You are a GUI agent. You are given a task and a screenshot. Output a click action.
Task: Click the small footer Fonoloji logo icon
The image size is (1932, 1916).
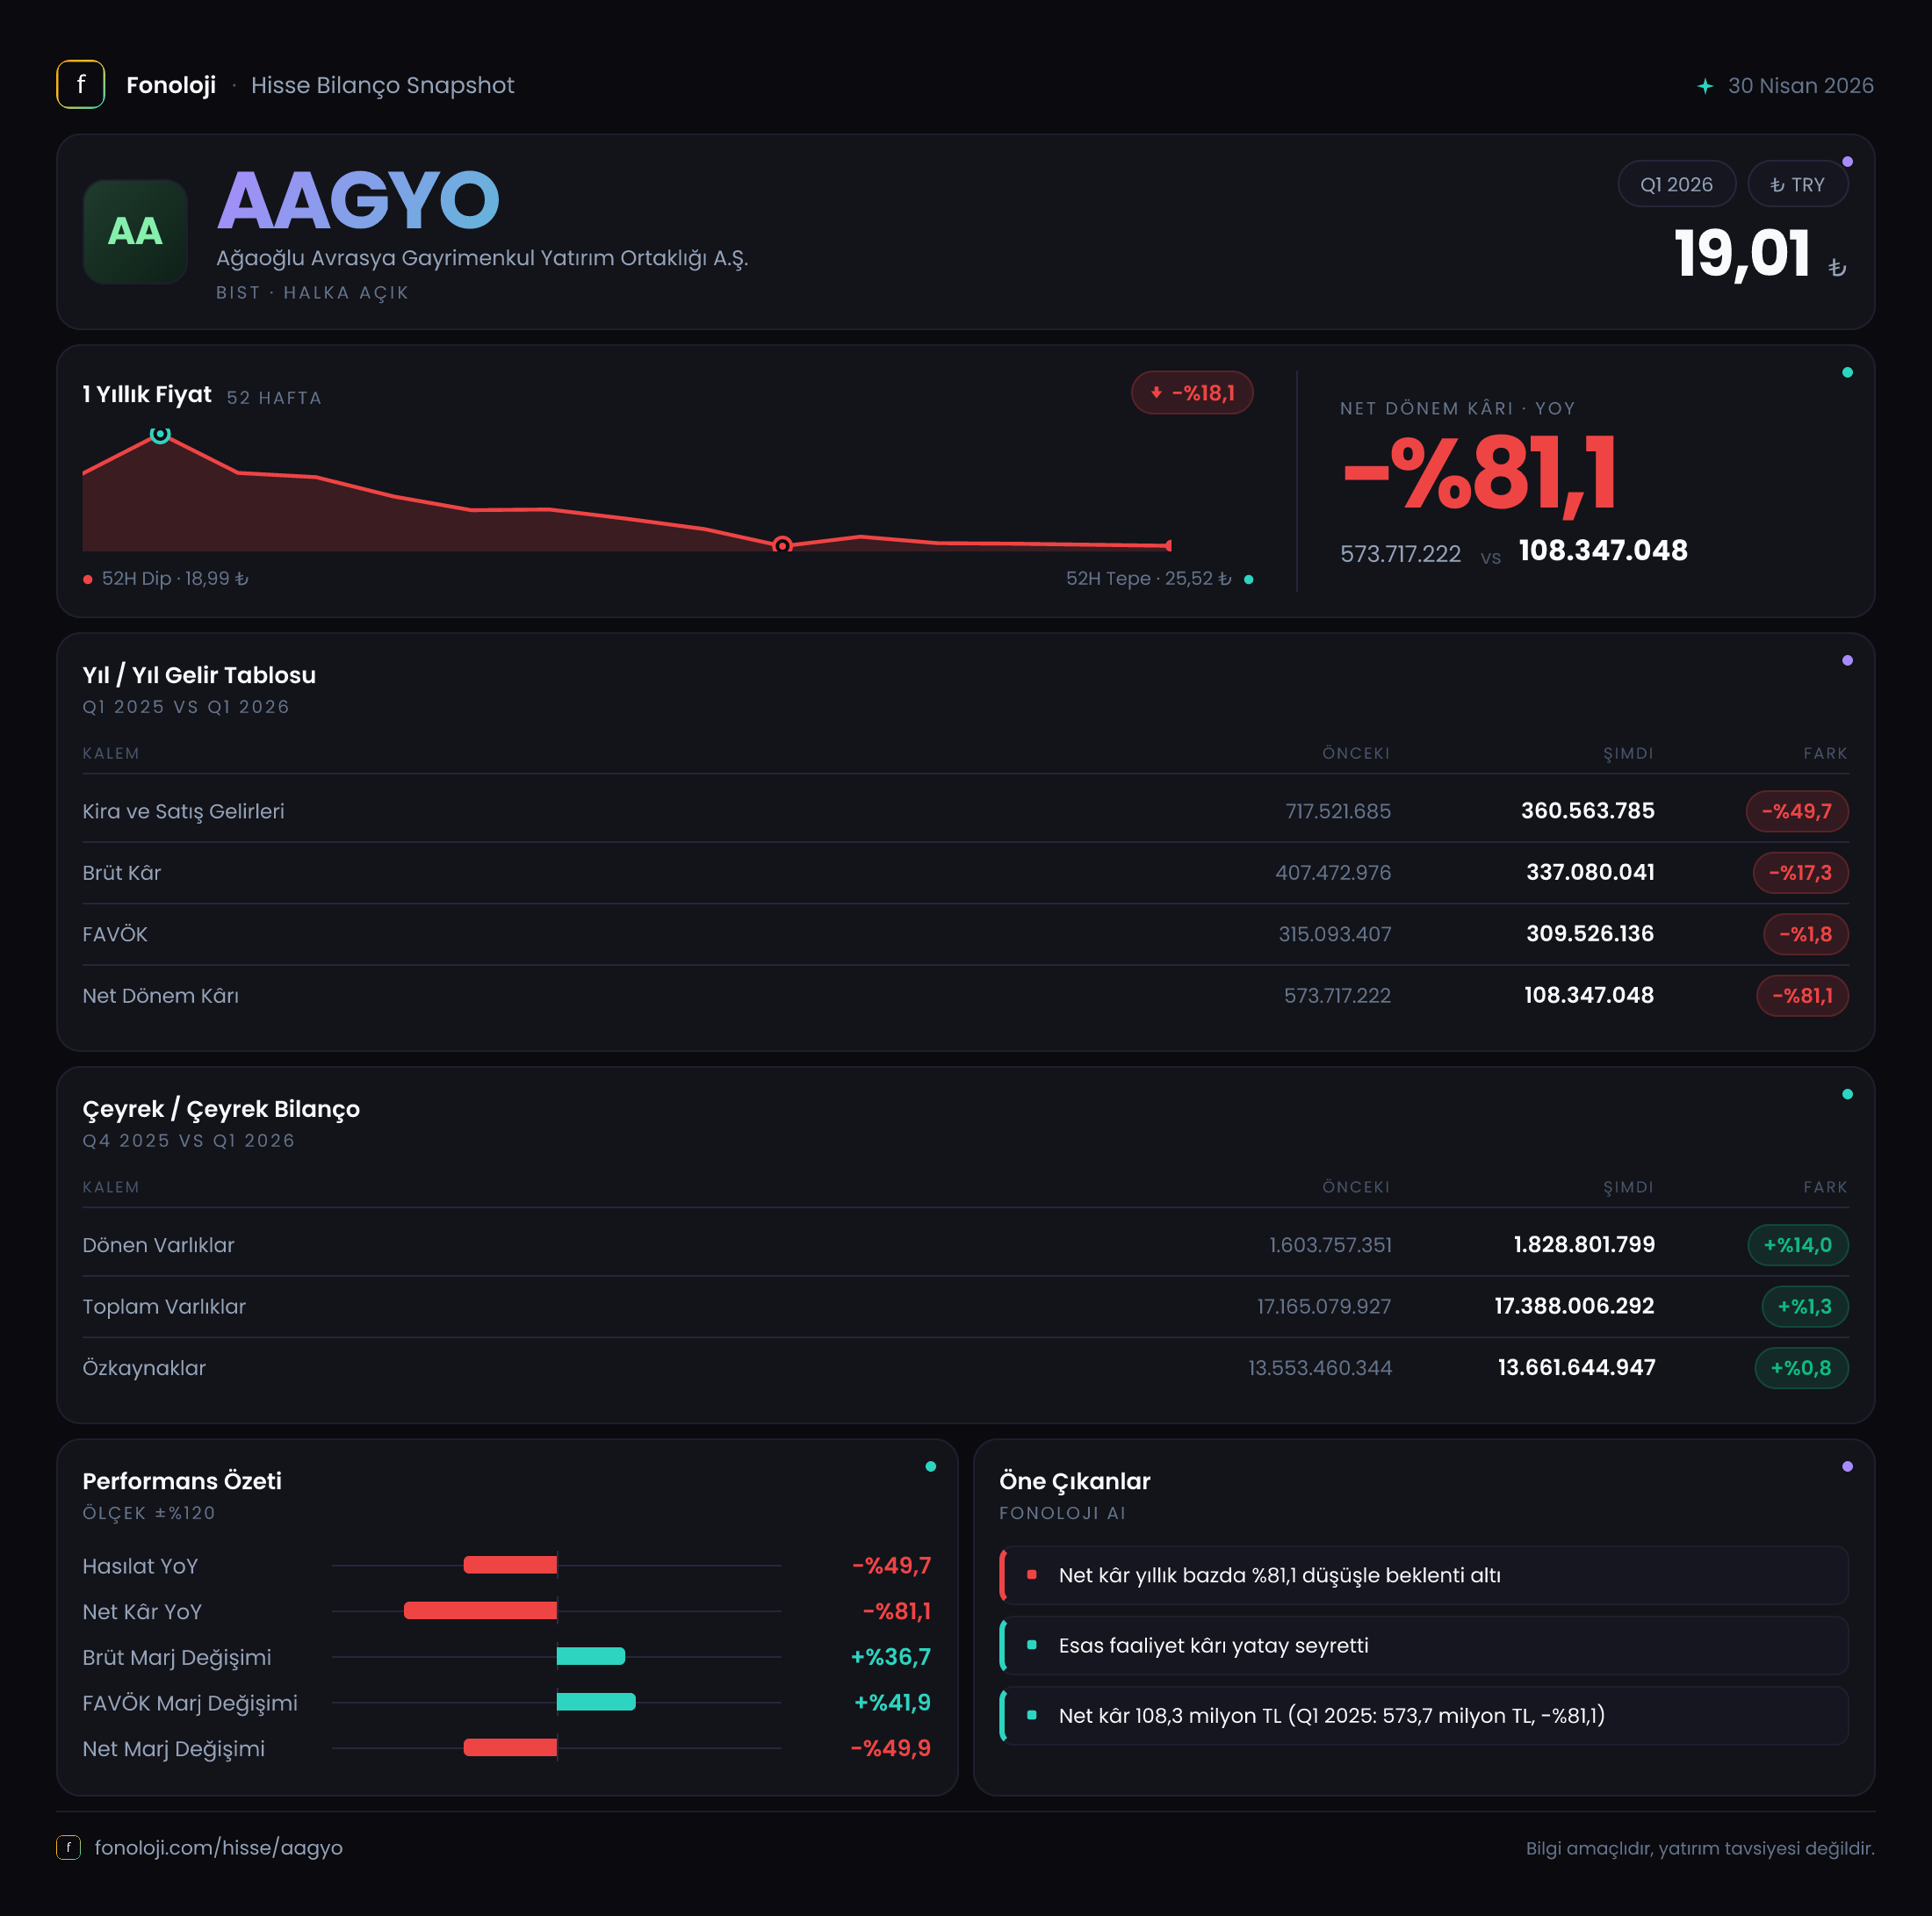(x=68, y=1847)
